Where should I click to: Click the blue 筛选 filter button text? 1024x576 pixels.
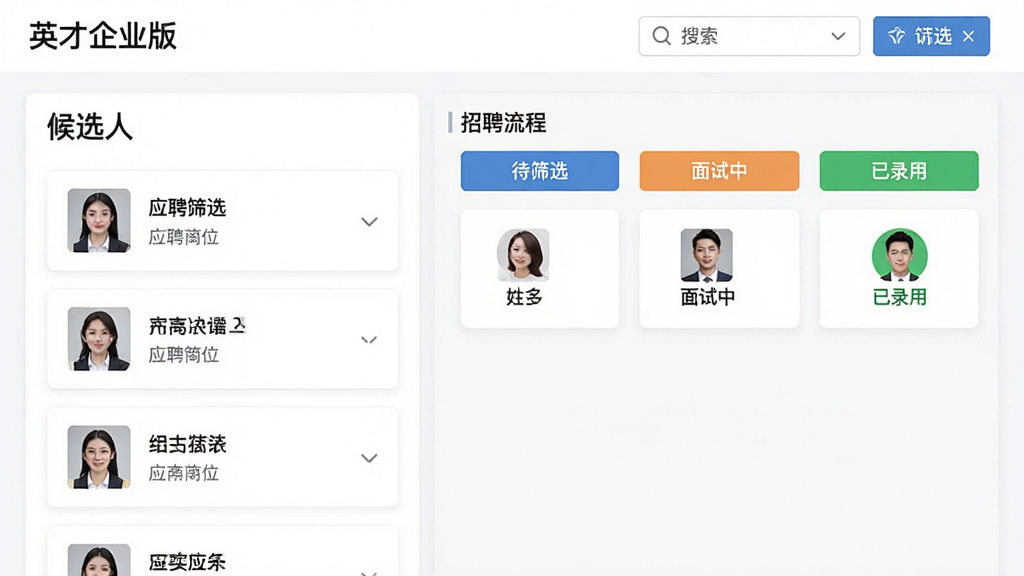click(933, 36)
